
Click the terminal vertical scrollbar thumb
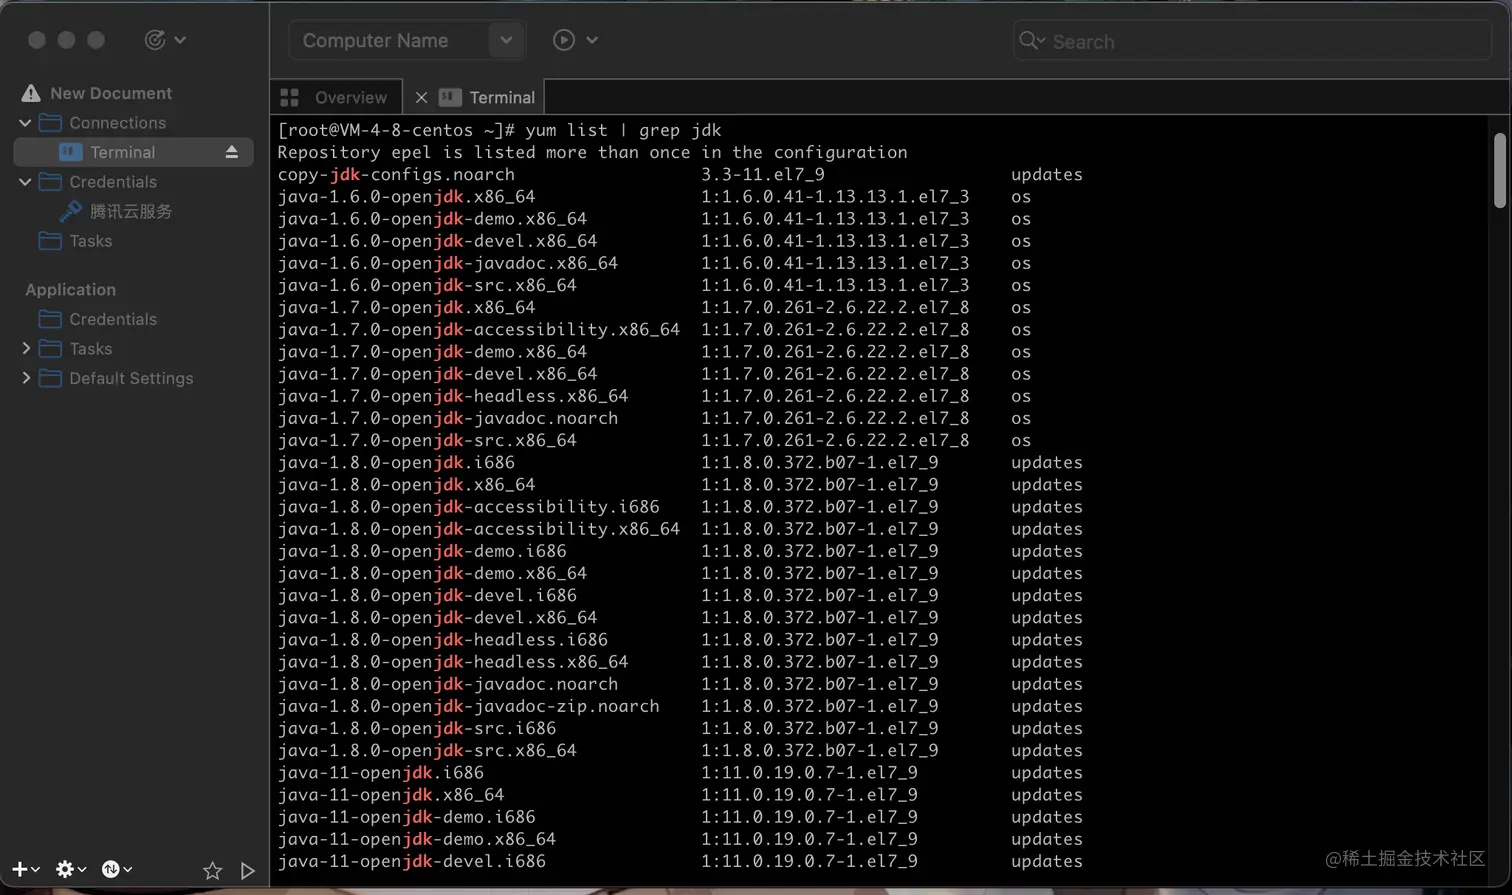(x=1499, y=170)
